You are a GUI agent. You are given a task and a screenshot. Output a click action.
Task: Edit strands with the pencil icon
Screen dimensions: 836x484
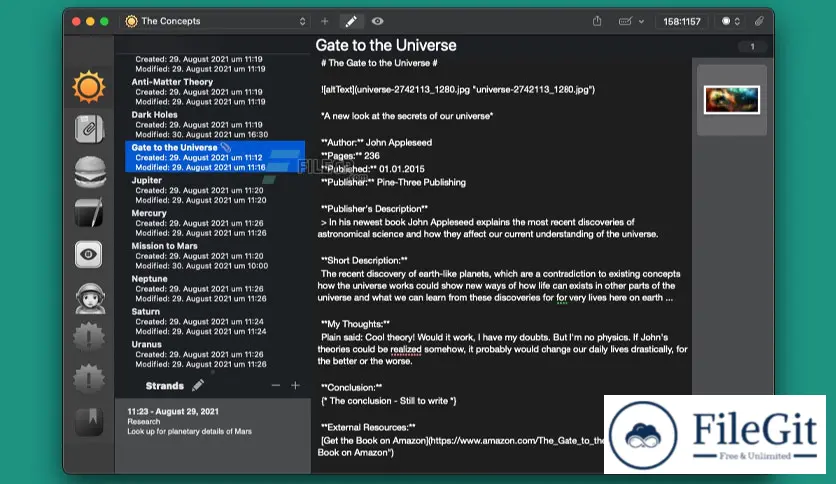click(198, 385)
